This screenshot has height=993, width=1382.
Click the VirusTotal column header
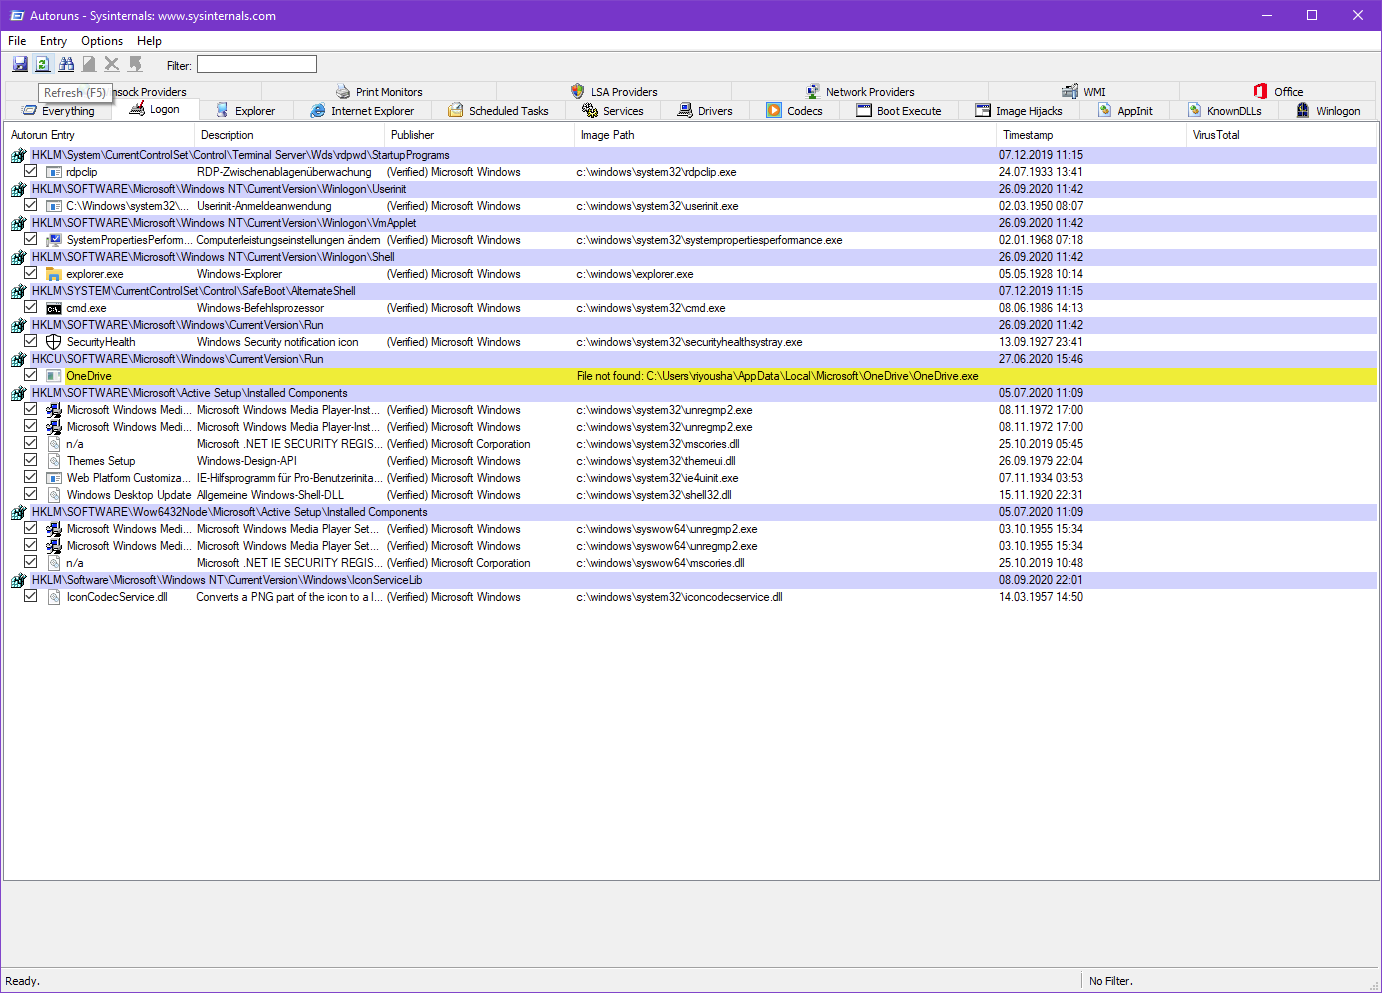[1281, 135]
